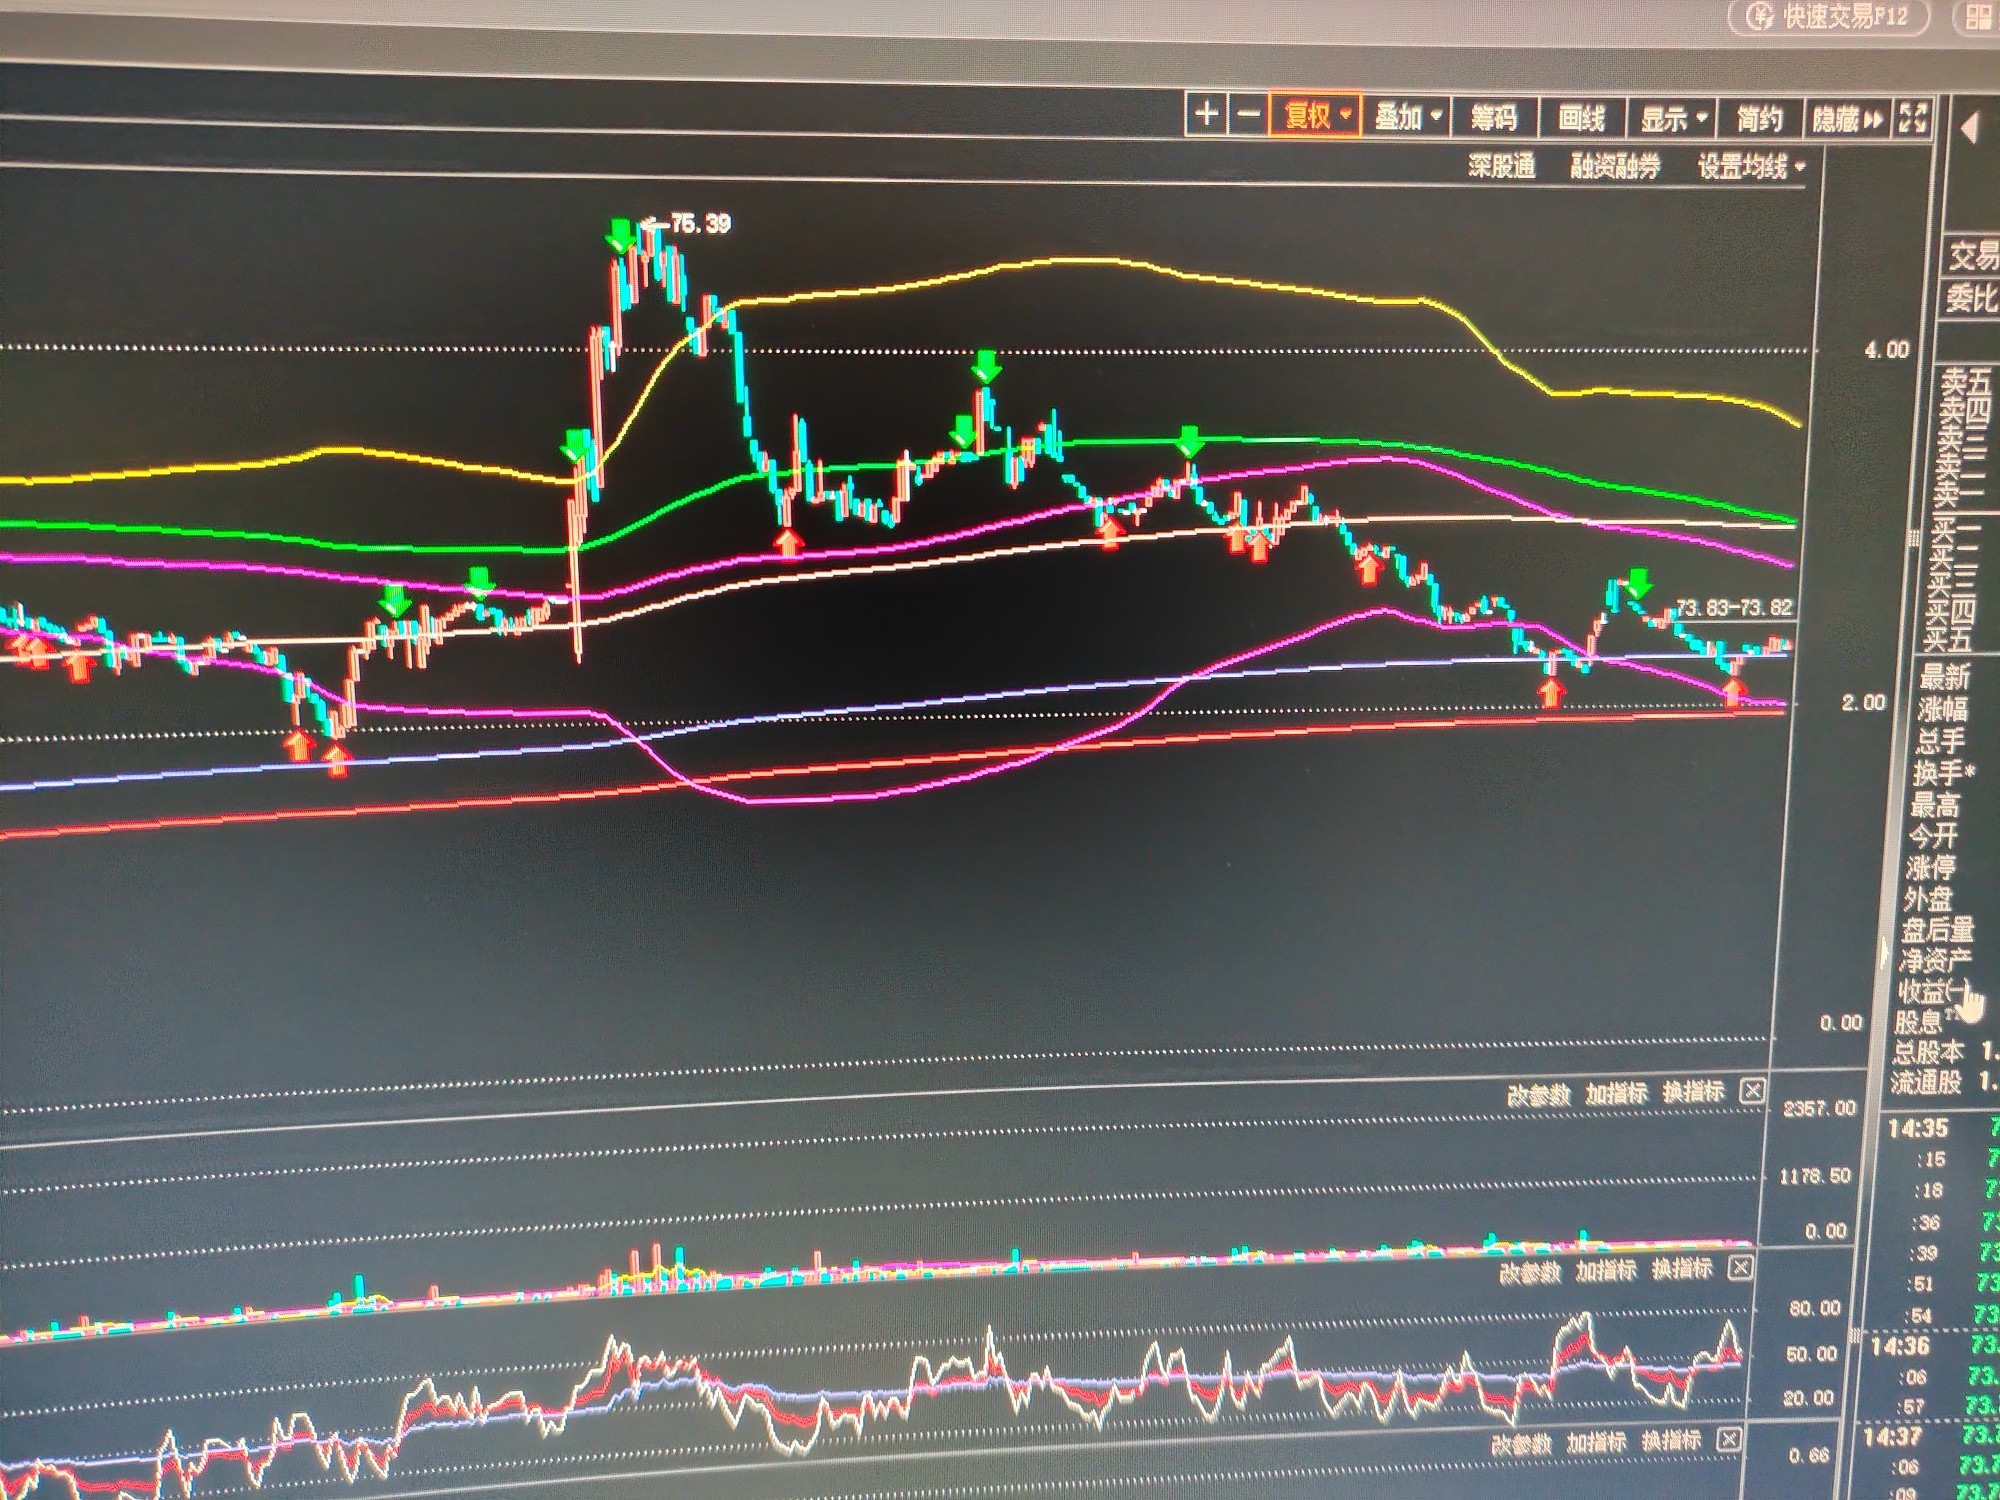This screenshot has width=2000, height=1500.
Task: Click 改参数 in bottom indicator pane
Action: [x=1521, y=1445]
